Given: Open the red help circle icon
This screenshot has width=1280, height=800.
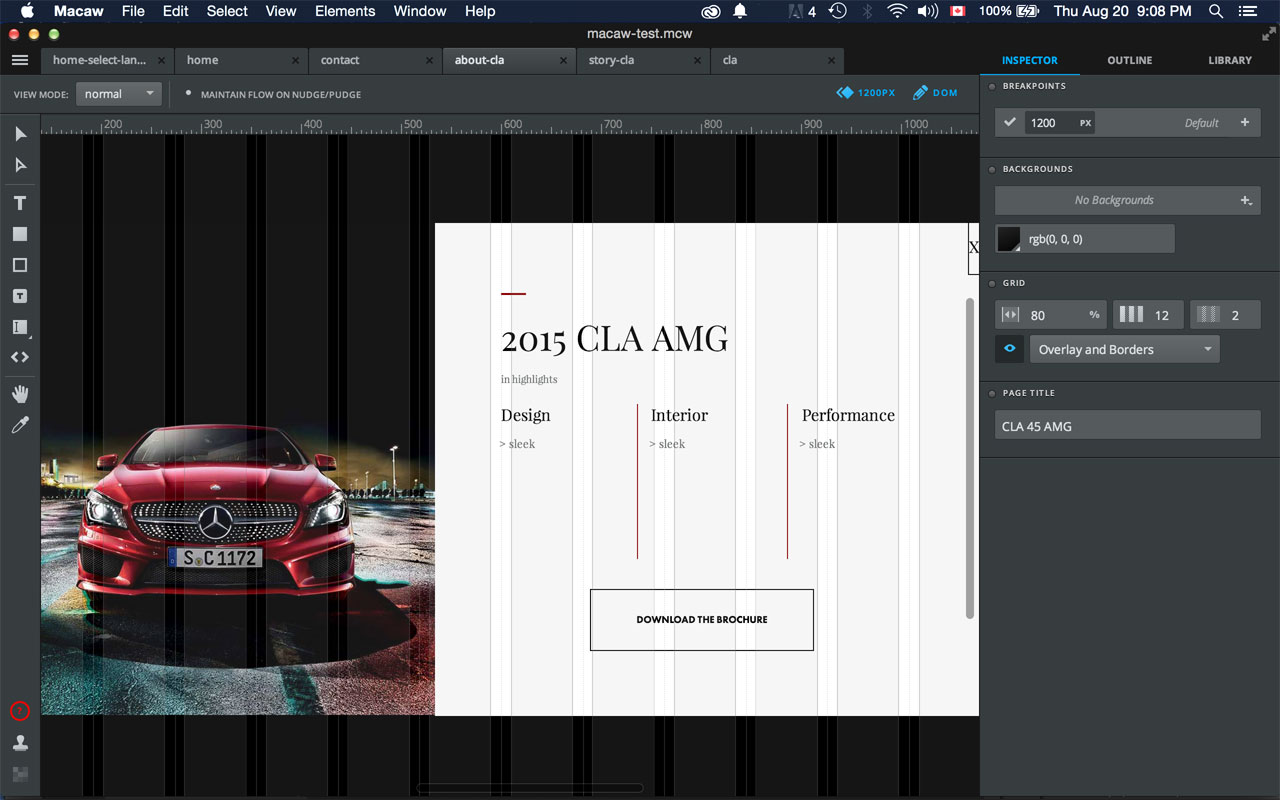Looking at the screenshot, I should coord(20,711).
